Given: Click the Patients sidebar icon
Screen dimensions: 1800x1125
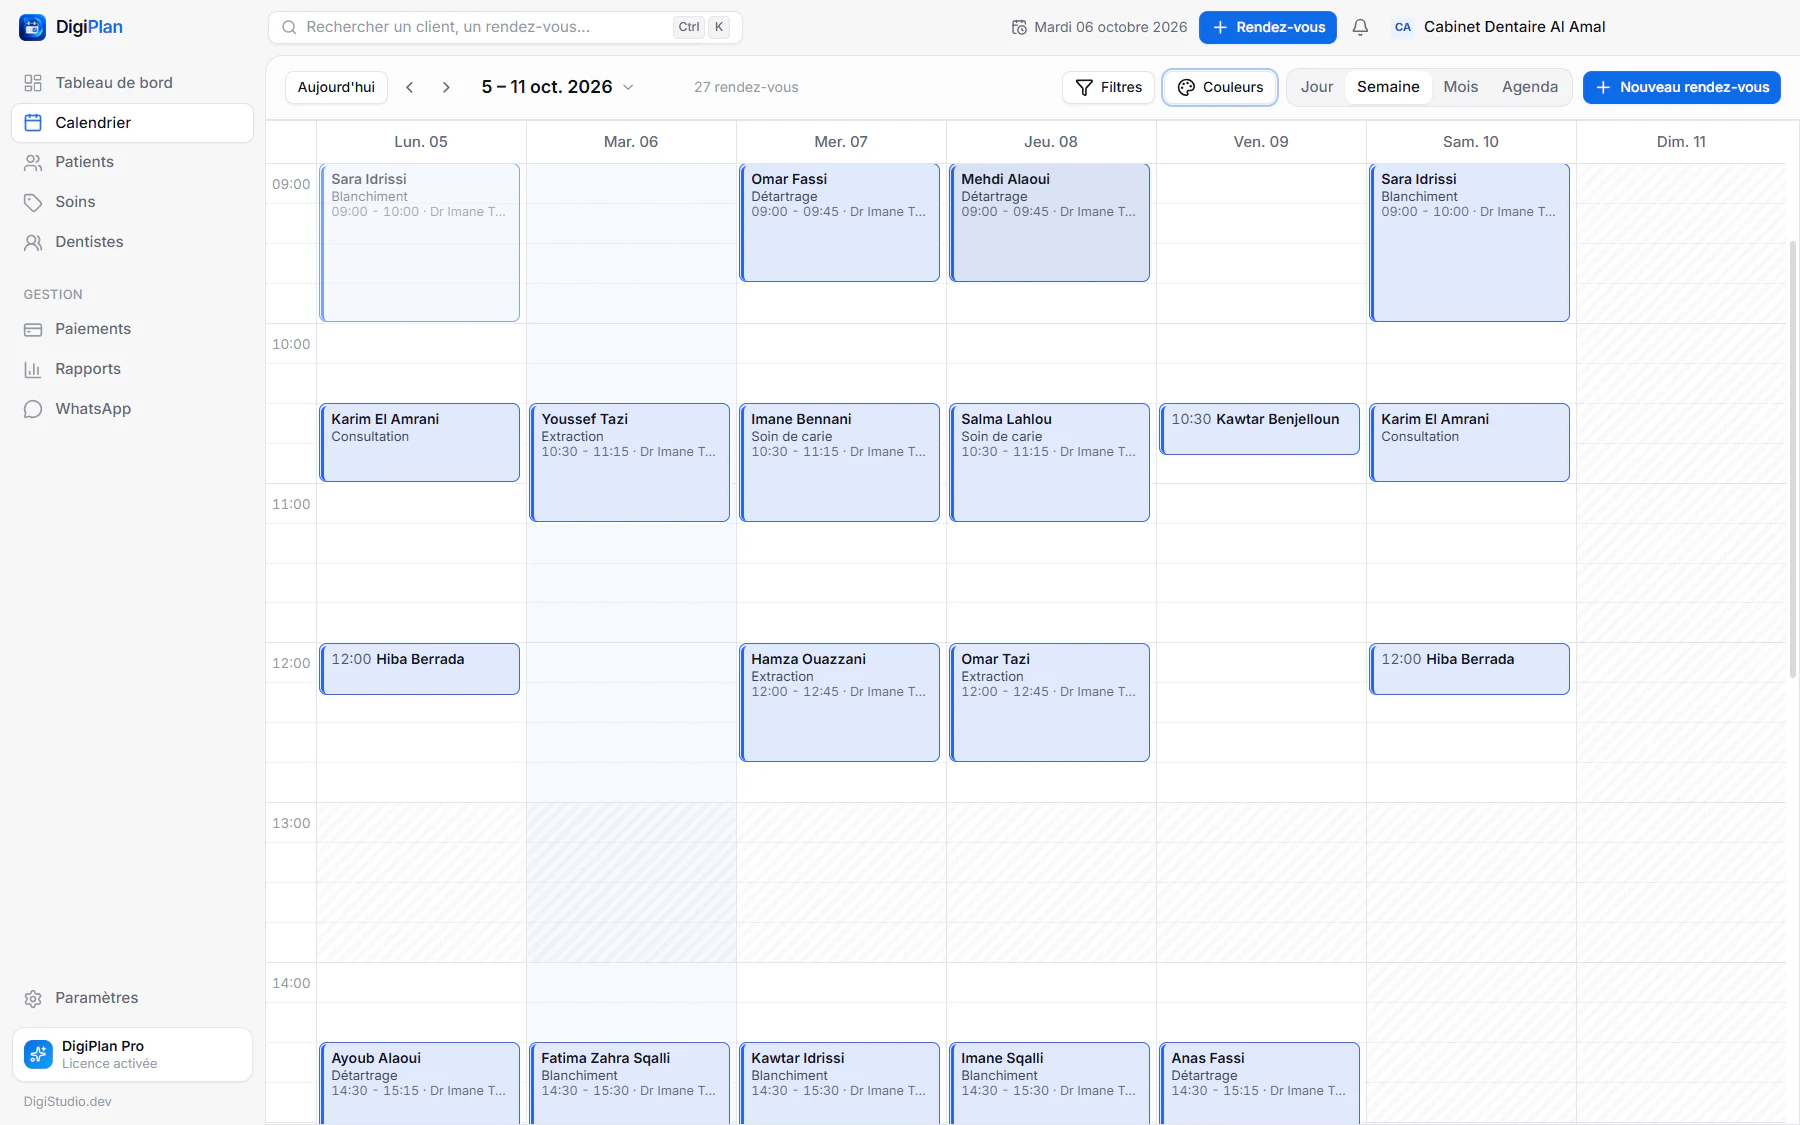Looking at the screenshot, I should tap(33, 162).
